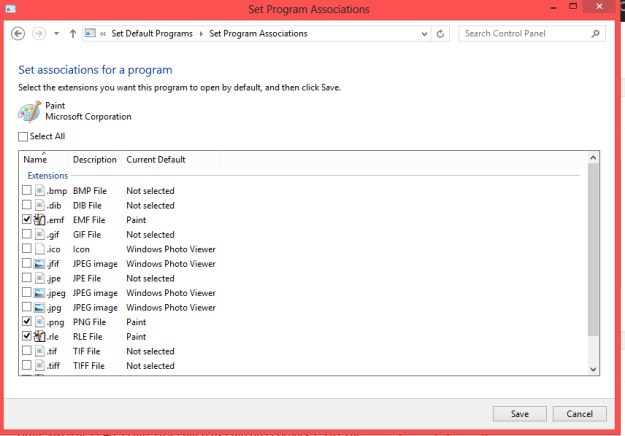Screen dimensions: 625x436
Task: Sort by the Description column header
Action: (x=95, y=159)
